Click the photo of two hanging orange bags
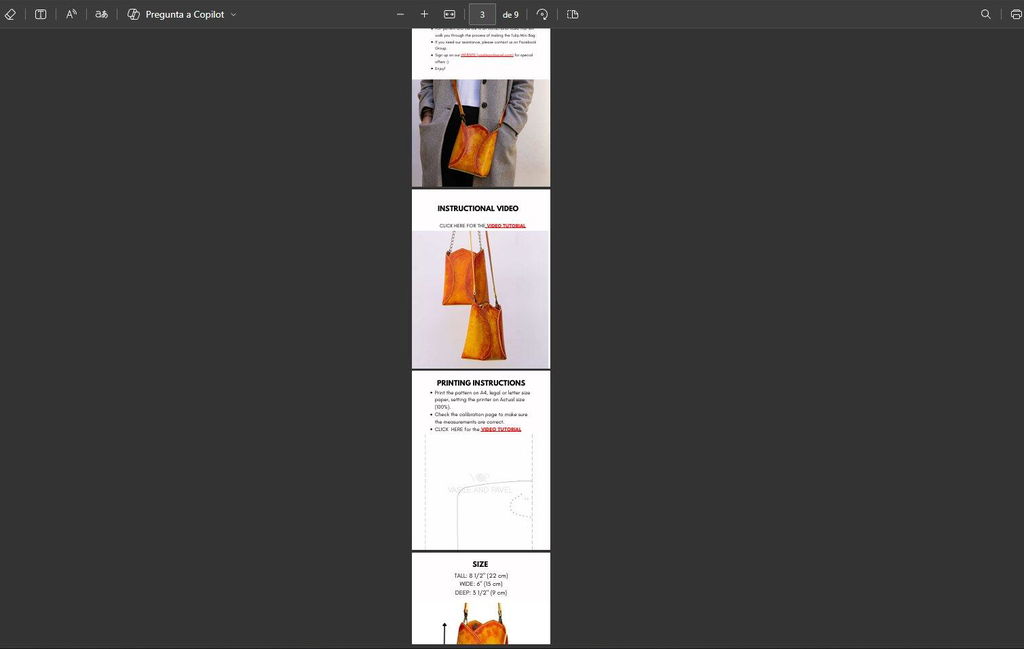1024x649 pixels. click(481, 299)
